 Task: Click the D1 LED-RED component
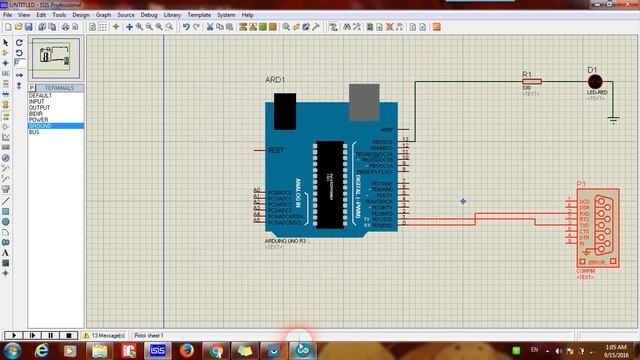coord(595,82)
